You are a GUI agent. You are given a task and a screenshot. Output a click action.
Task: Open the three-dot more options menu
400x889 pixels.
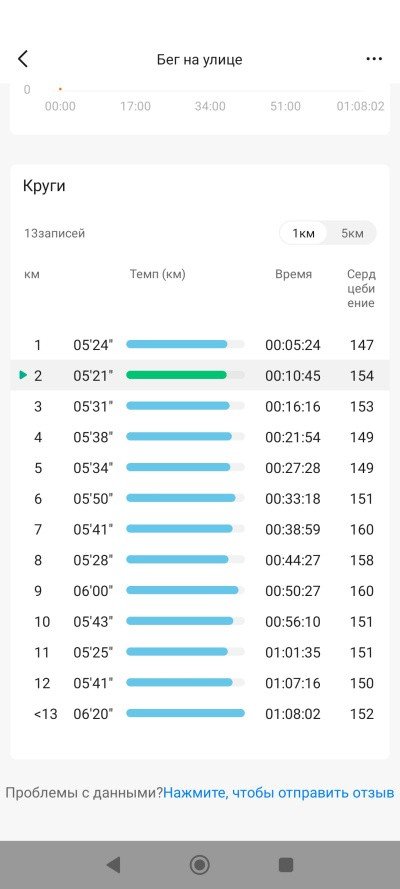(x=374, y=59)
